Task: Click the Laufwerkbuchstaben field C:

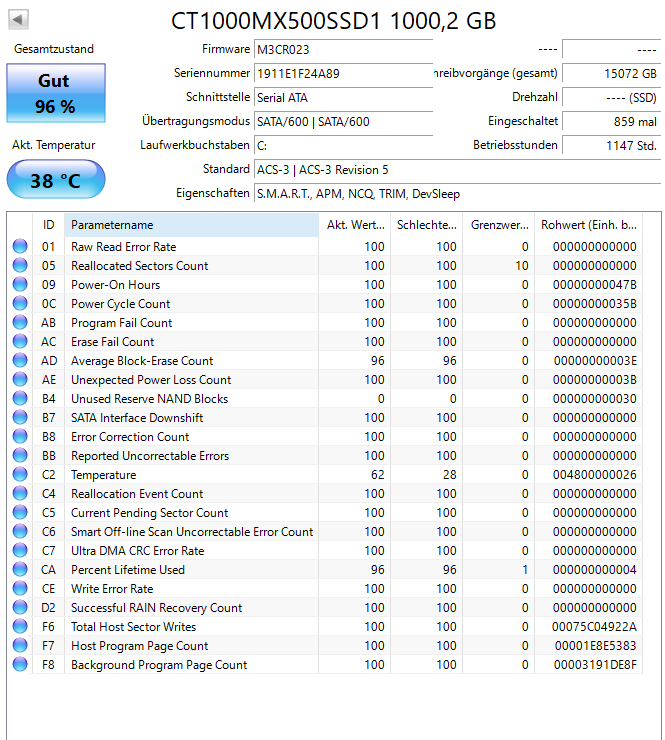Action: (x=343, y=145)
